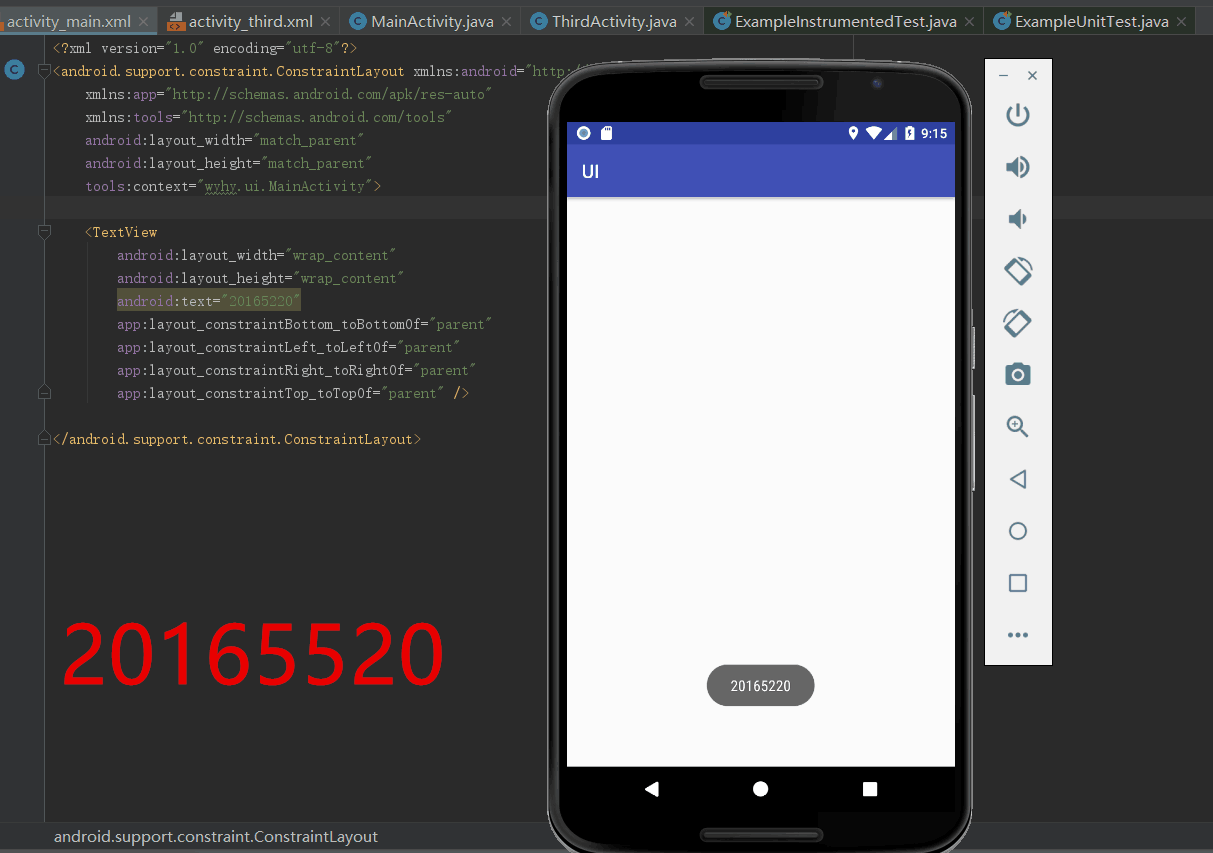This screenshot has height=853, width=1213.
Task: Tap Android recents square on phone screen
Action: (869, 789)
